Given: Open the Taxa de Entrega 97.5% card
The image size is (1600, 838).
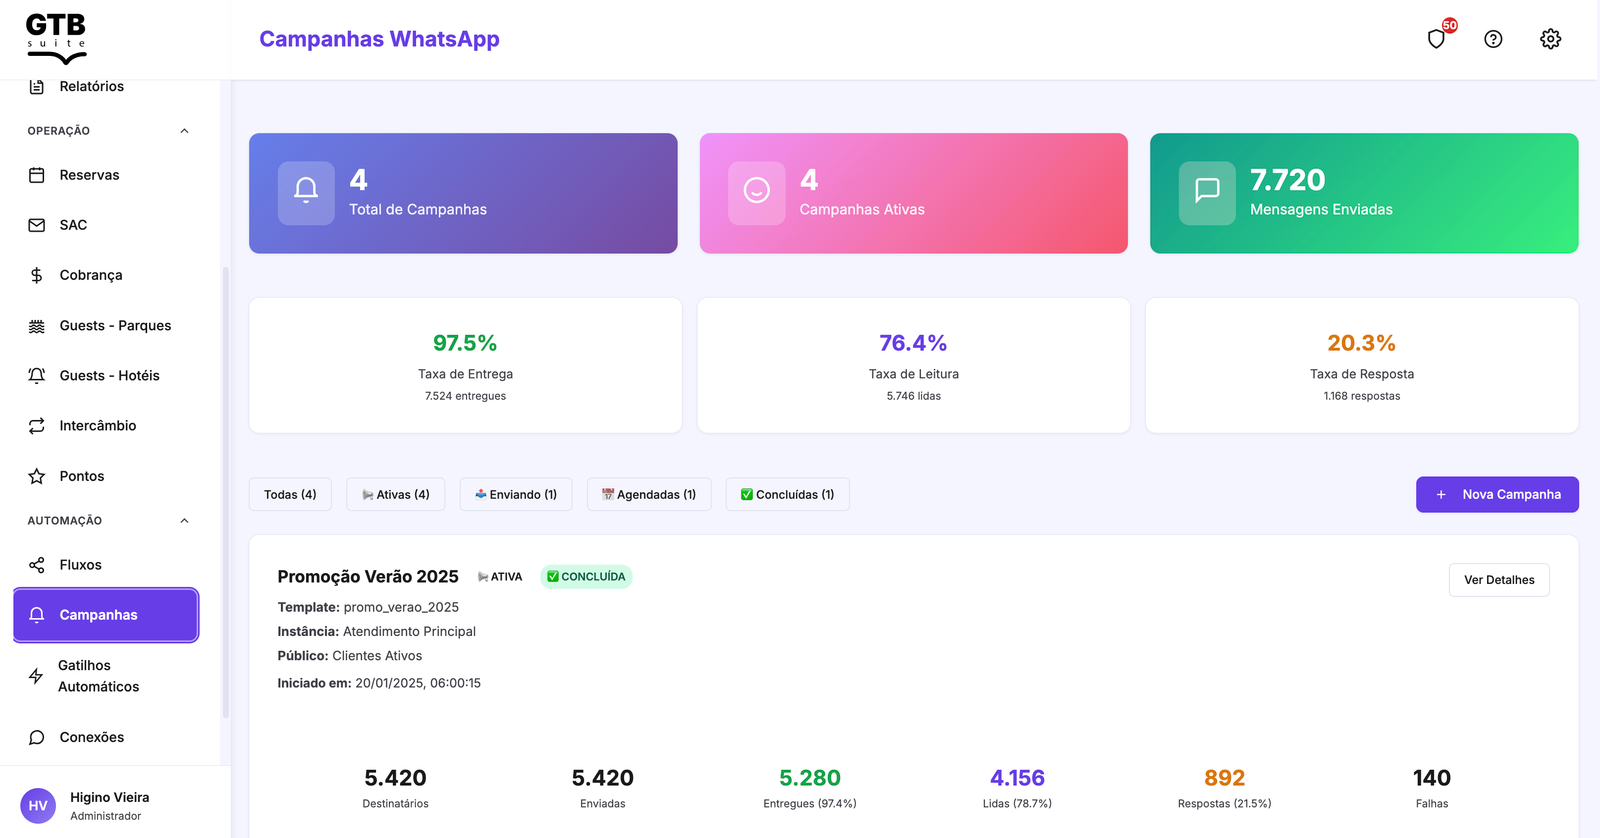Looking at the screenshot, I should pos(465,365).
